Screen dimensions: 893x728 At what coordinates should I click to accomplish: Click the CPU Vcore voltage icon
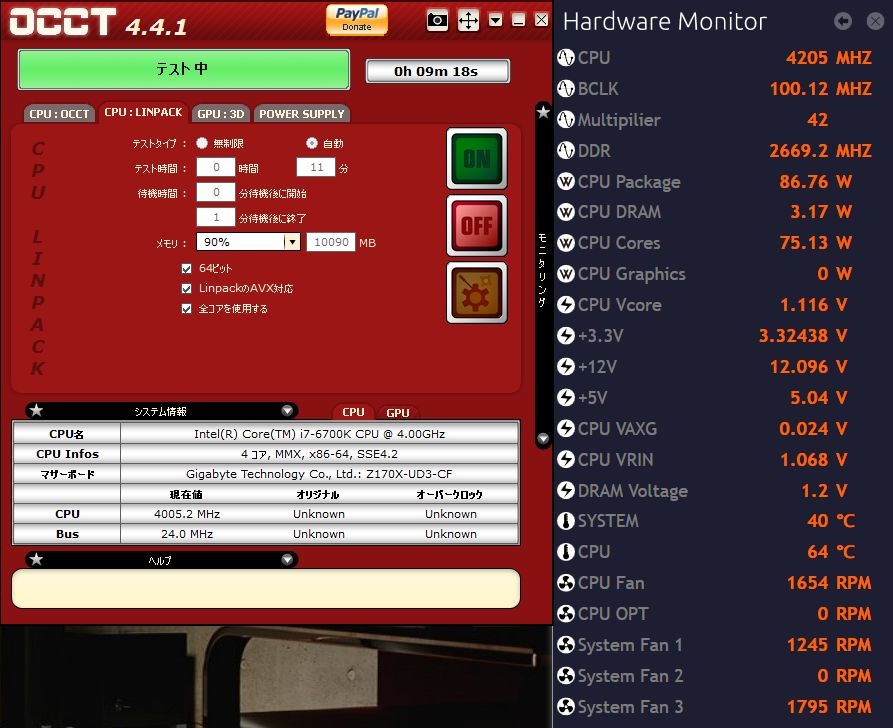566,305
